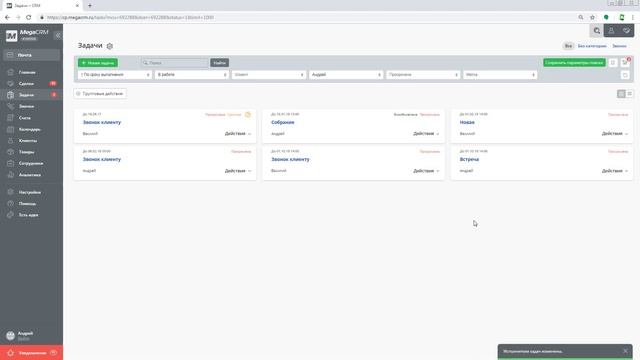Open the Просрочена filter dropdown

[x=423, y=75]
